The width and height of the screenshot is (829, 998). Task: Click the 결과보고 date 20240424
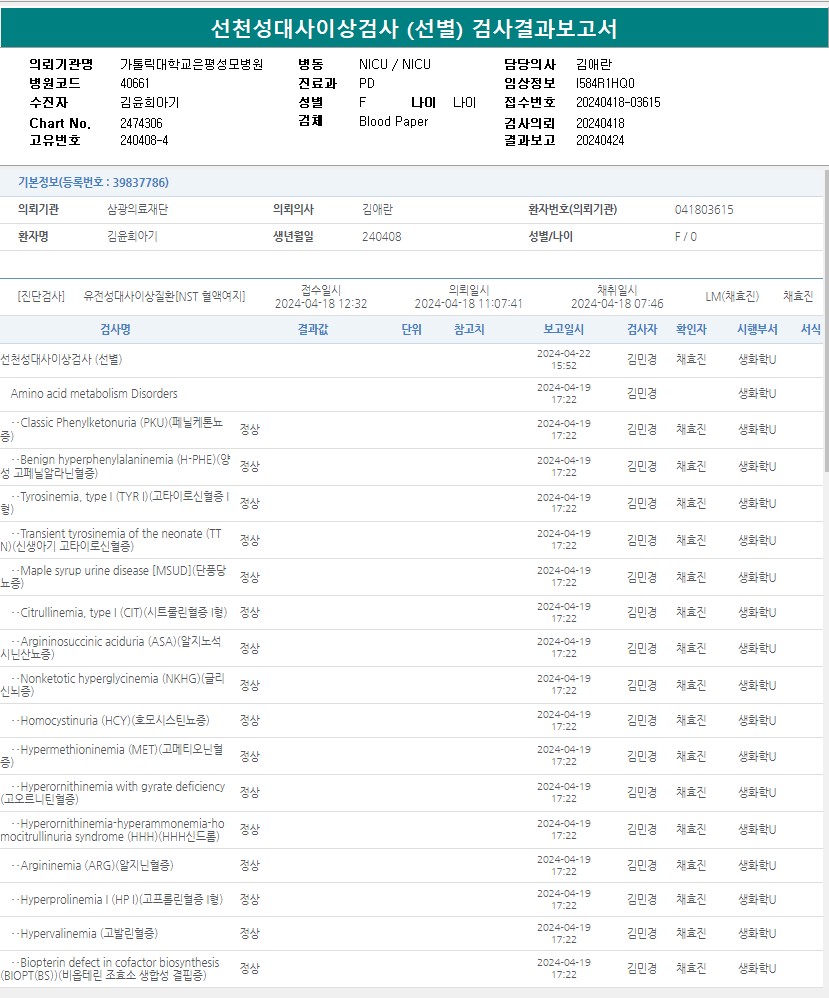tap(600, 141)
